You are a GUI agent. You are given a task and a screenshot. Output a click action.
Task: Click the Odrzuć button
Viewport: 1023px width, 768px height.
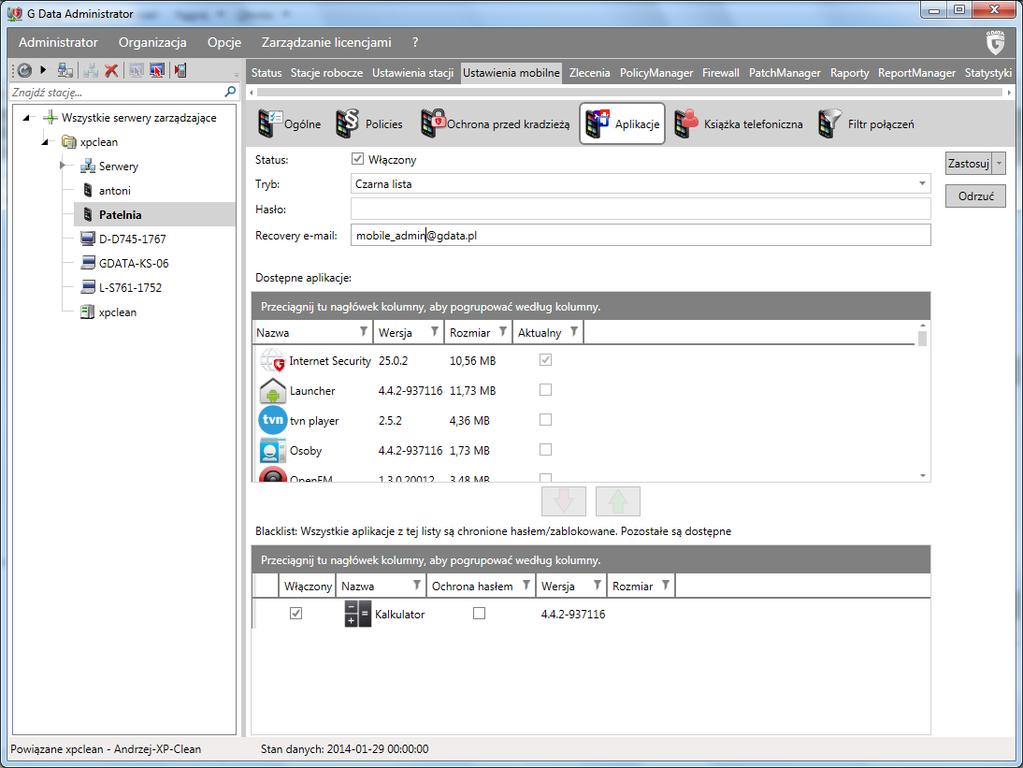975,196
